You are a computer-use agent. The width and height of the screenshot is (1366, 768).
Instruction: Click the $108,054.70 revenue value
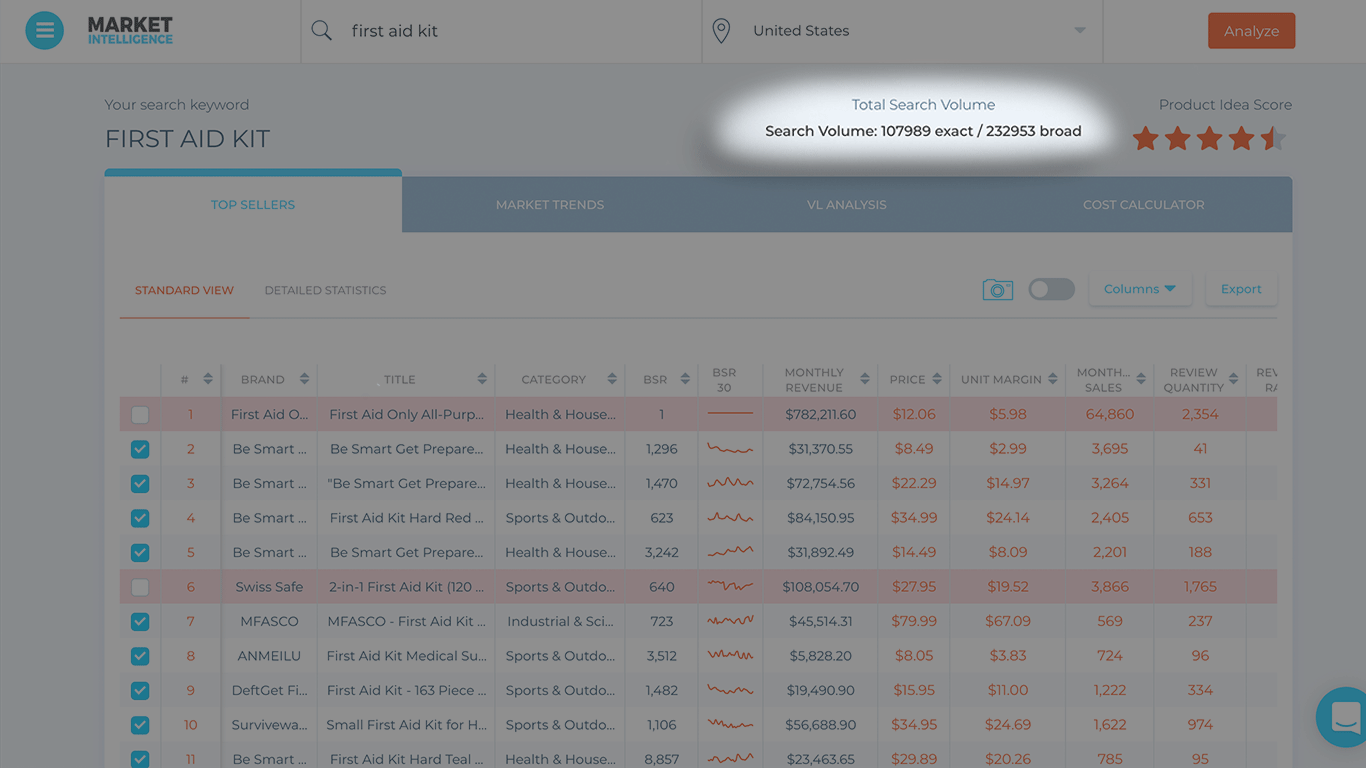821,587
